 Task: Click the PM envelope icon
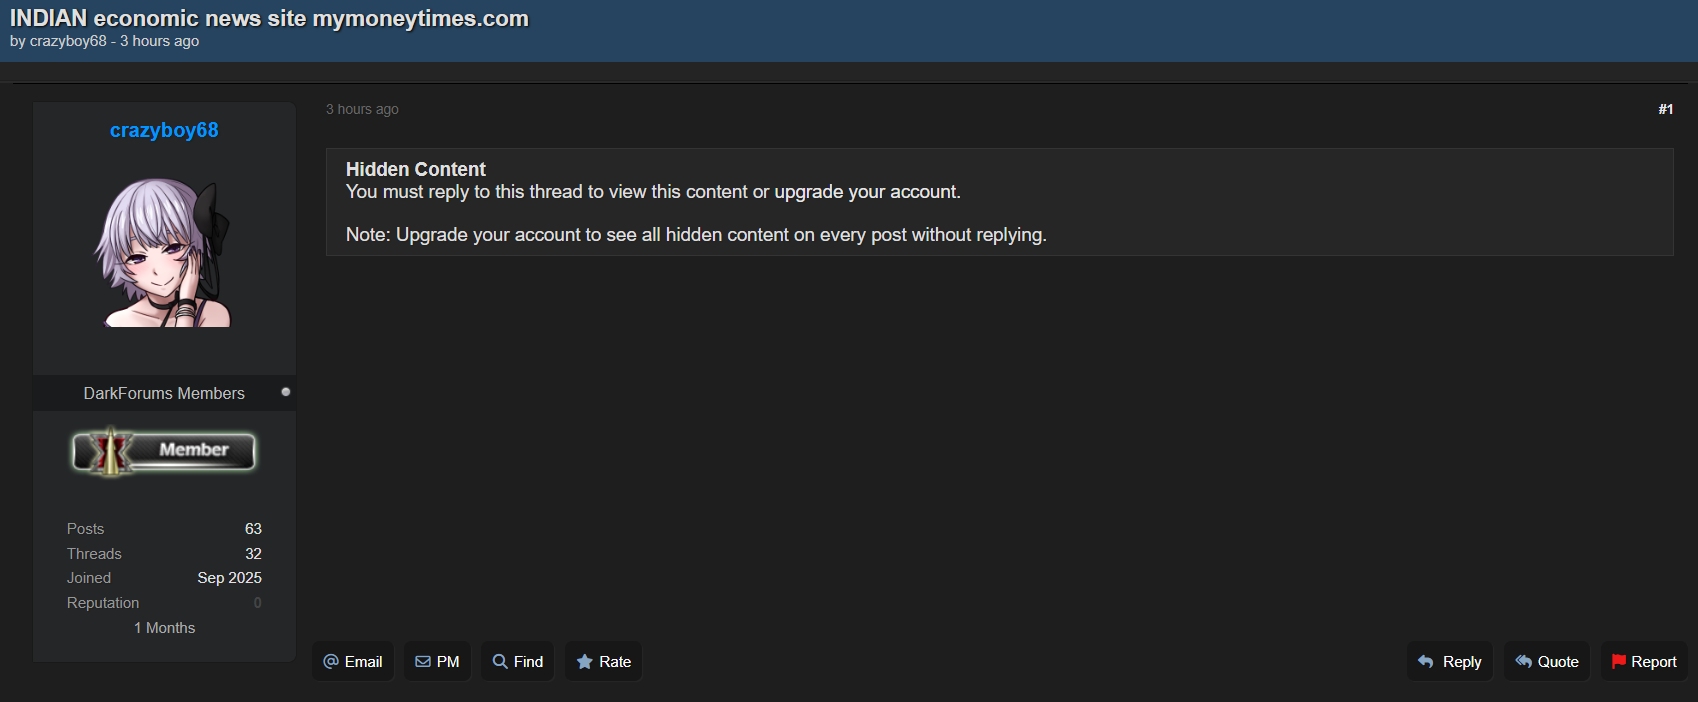[x=423, y=662]
